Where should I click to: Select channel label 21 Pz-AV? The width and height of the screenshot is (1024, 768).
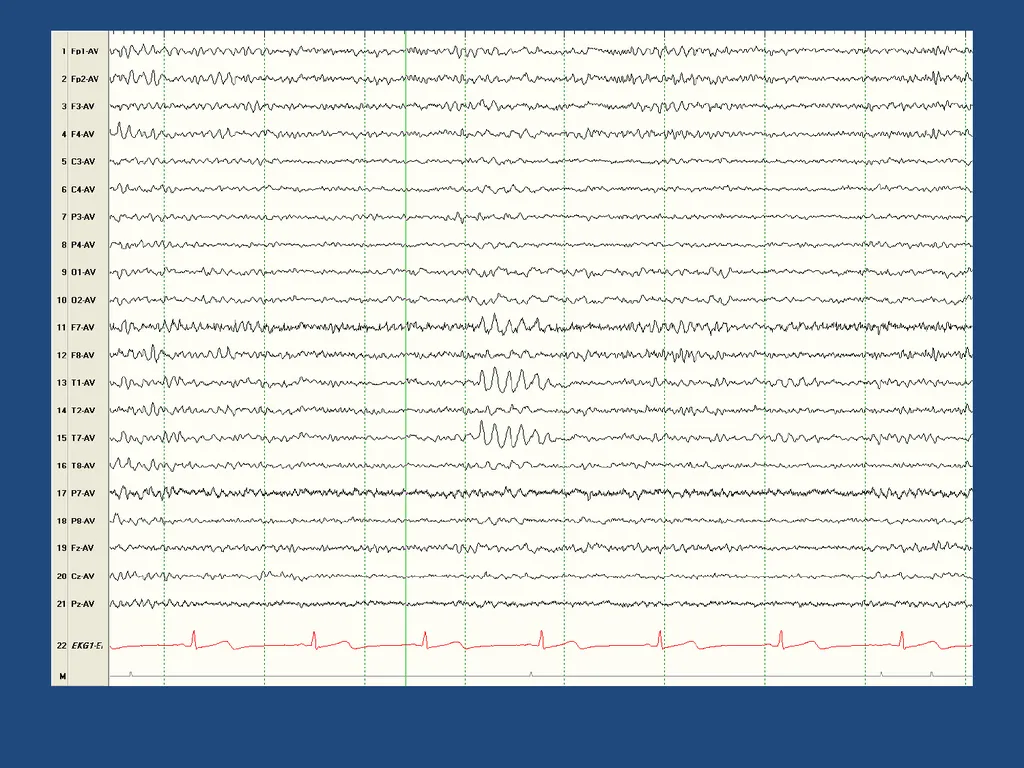(x=75, y=604)
